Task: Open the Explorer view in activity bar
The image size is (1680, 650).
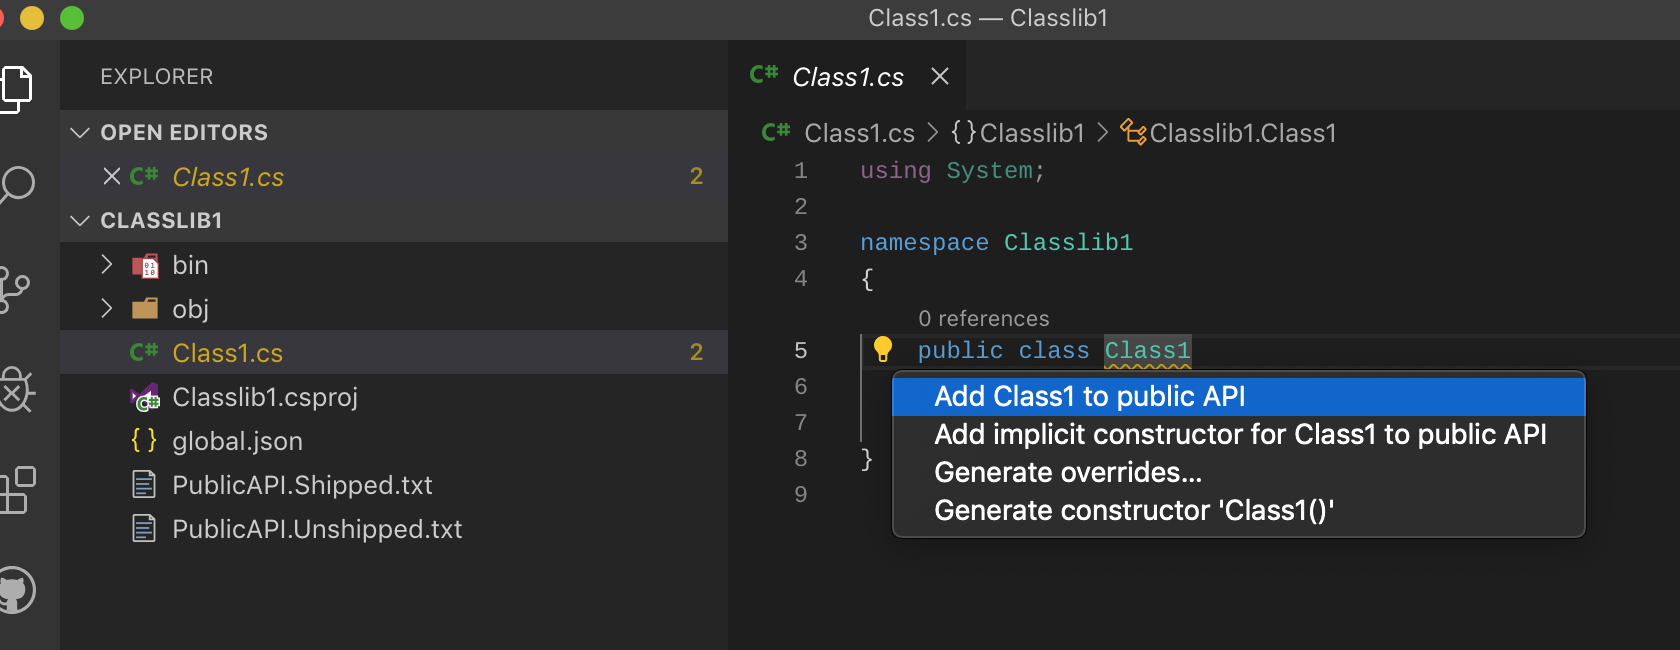Action: click(x=16, y=88)
